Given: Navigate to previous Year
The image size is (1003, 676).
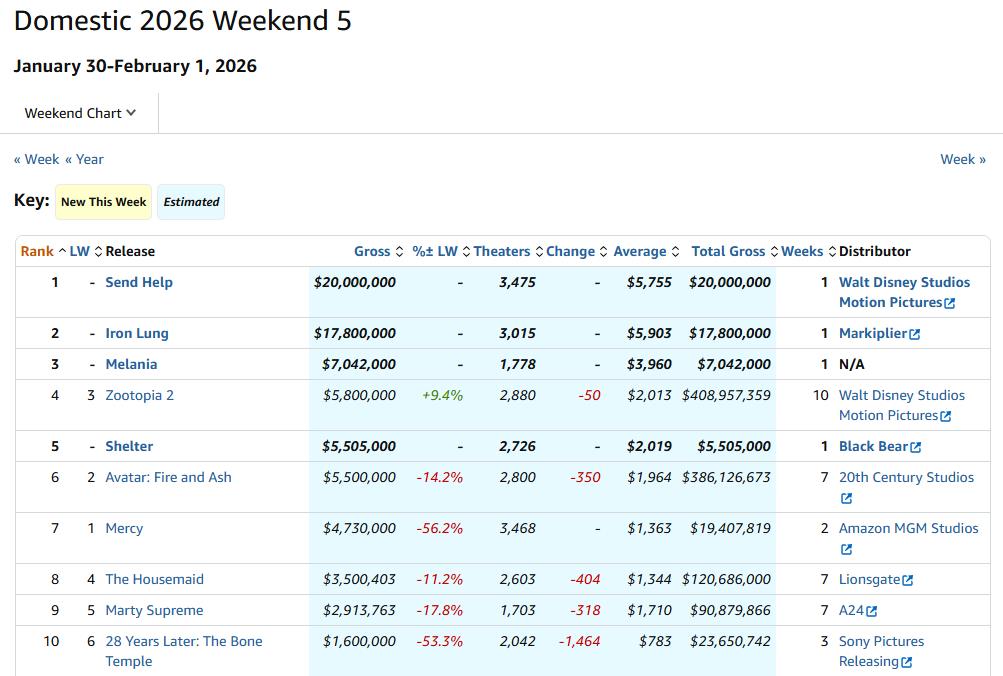Looking at the screenshot, I should 84,159.
